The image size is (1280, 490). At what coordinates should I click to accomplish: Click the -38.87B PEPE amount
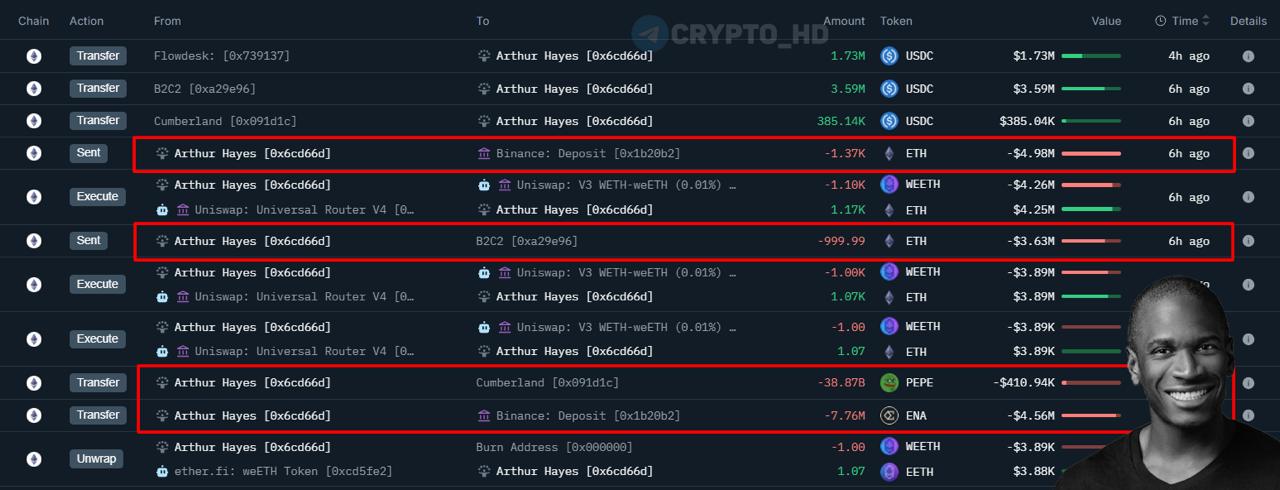841,383
